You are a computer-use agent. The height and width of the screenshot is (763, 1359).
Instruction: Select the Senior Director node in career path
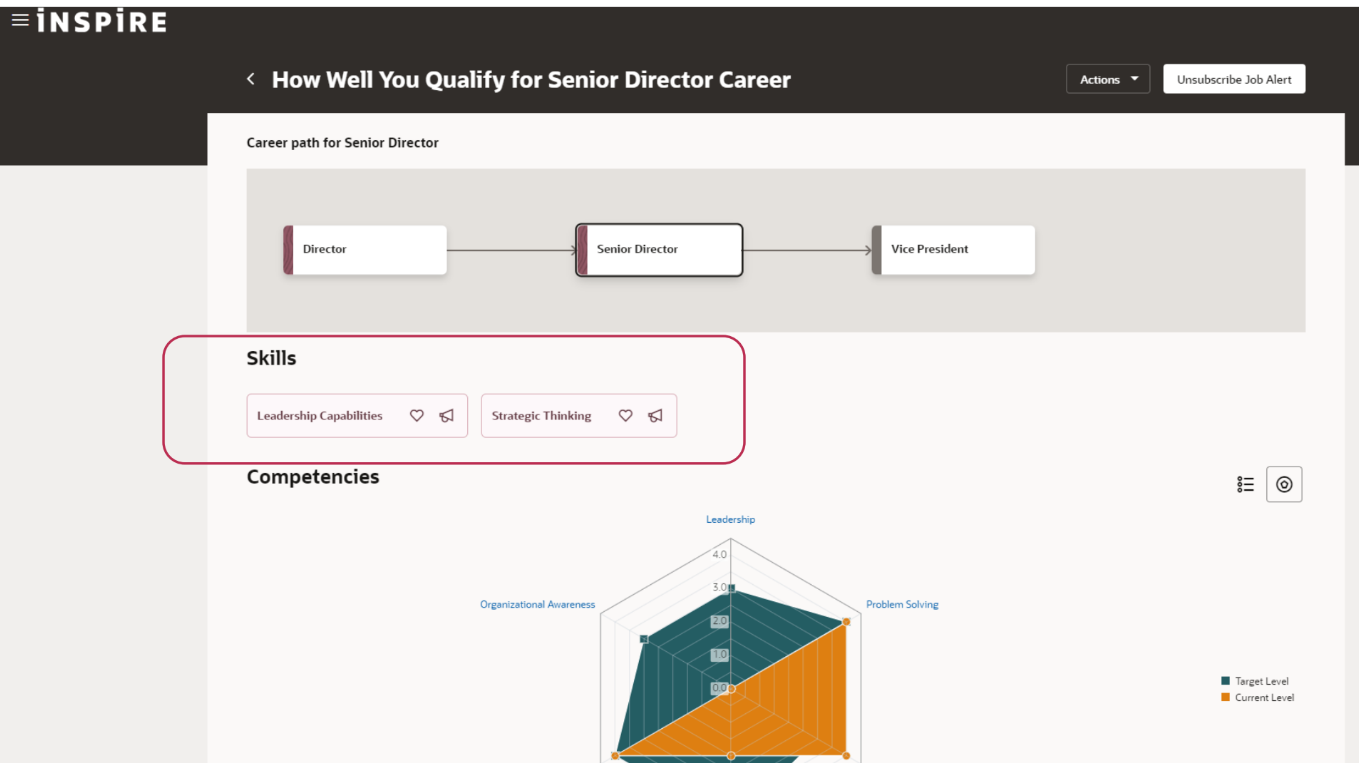(x=658, y=249)
